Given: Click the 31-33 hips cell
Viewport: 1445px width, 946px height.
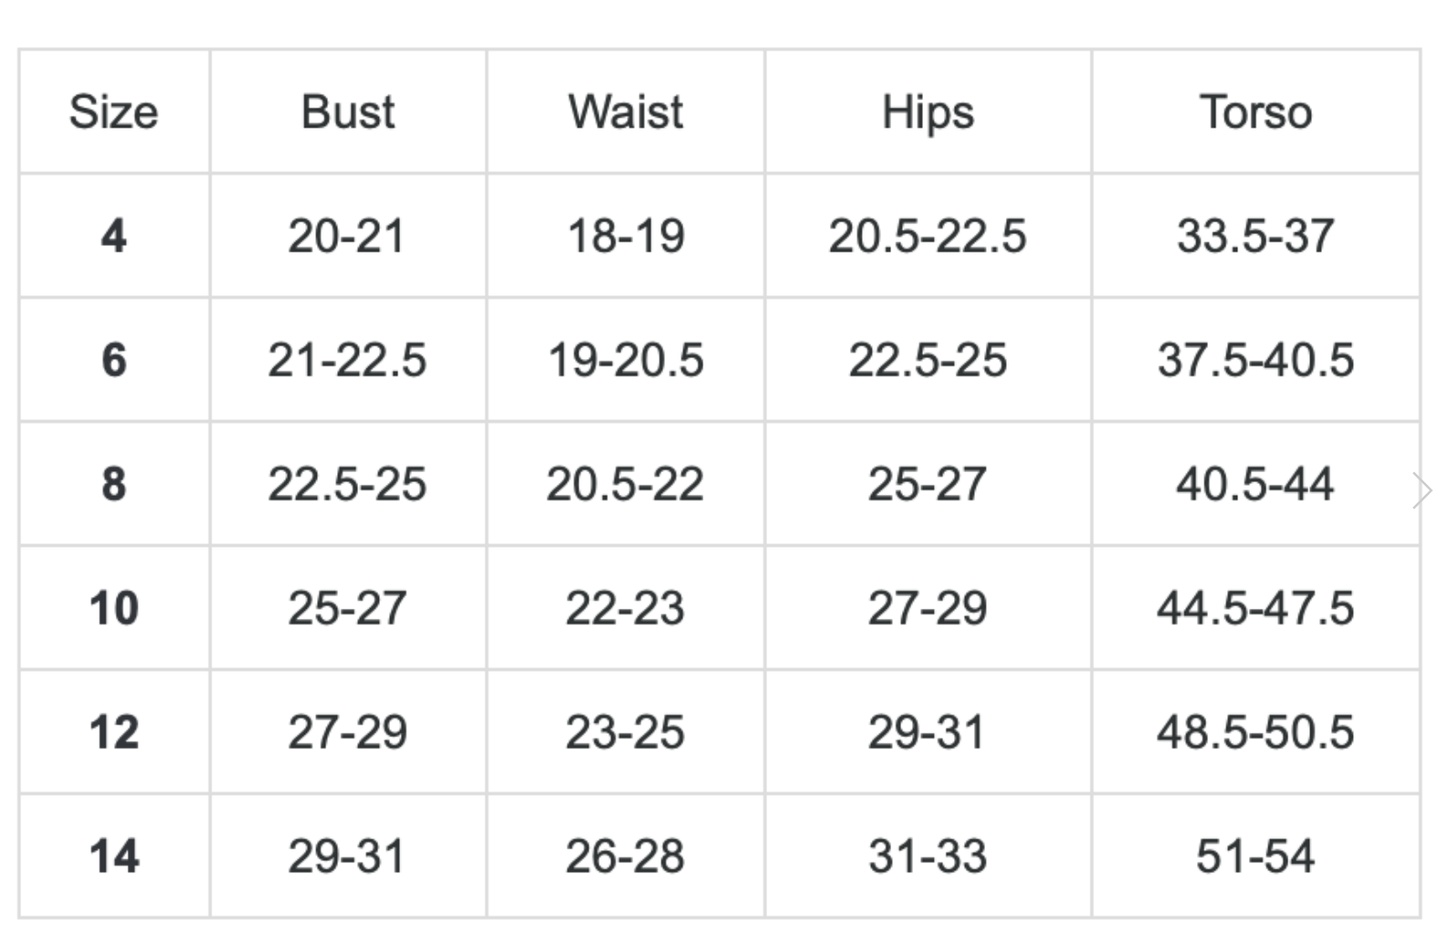Looking at the screenshot, I should coord(928,856).
